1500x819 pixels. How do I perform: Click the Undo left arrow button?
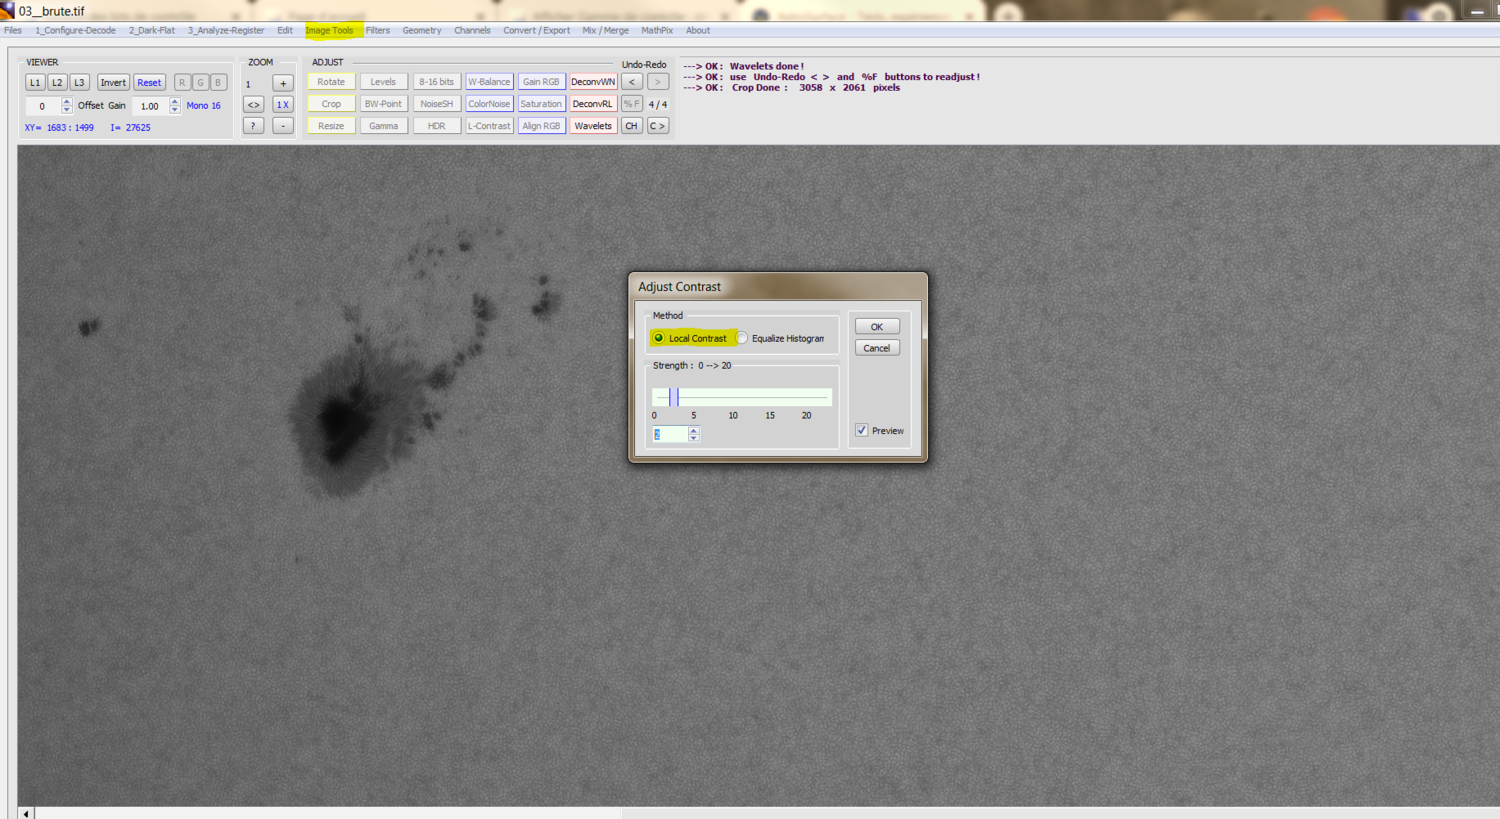pyautogui.click(x=632, y=82)
